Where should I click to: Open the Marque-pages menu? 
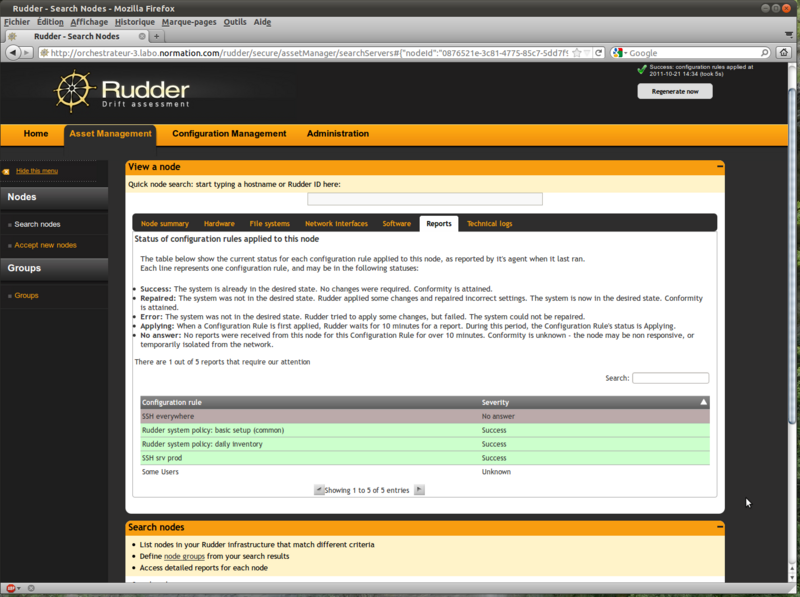189,22
